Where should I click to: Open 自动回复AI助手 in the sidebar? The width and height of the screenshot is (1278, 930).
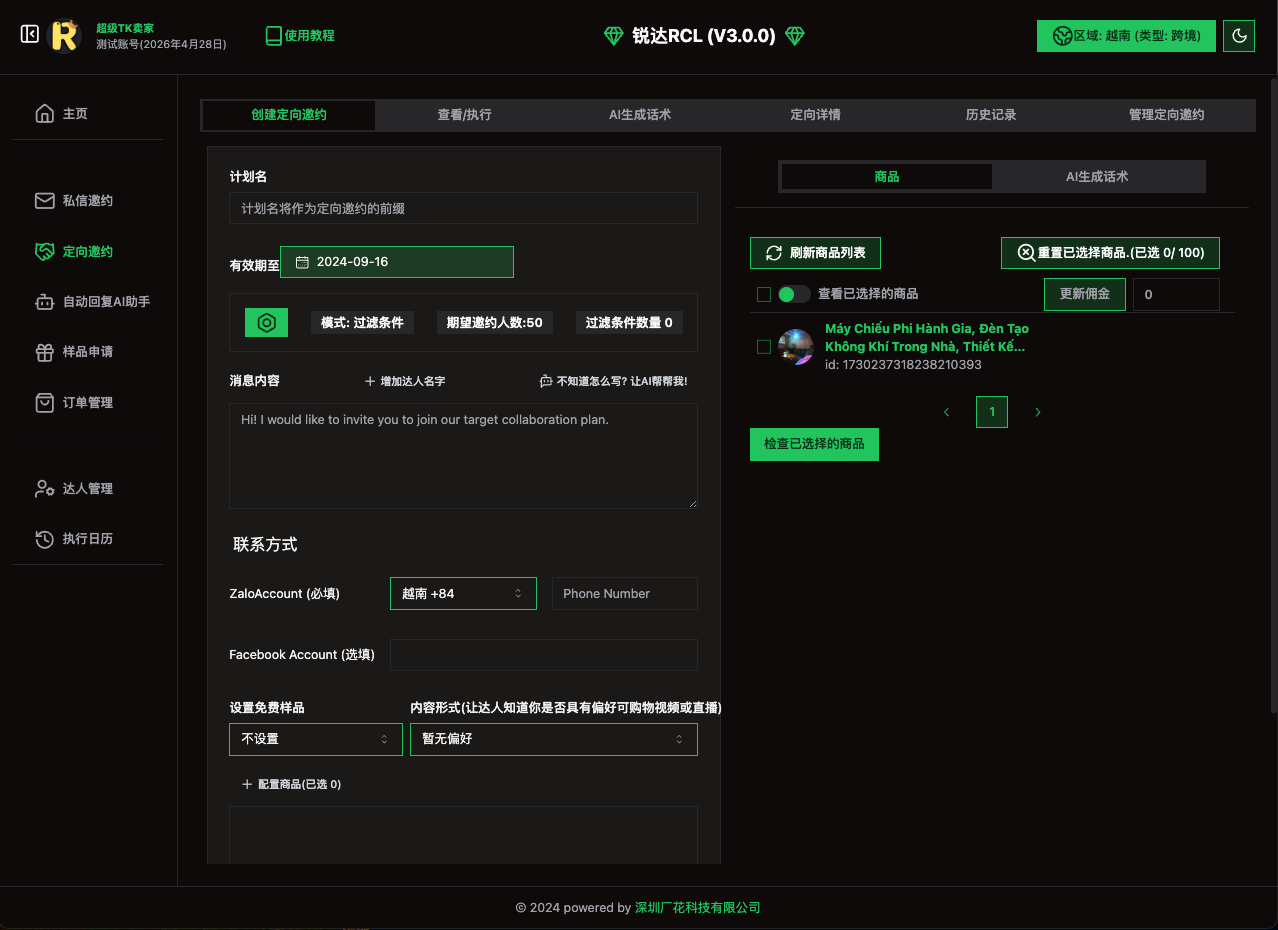point(105,301)
